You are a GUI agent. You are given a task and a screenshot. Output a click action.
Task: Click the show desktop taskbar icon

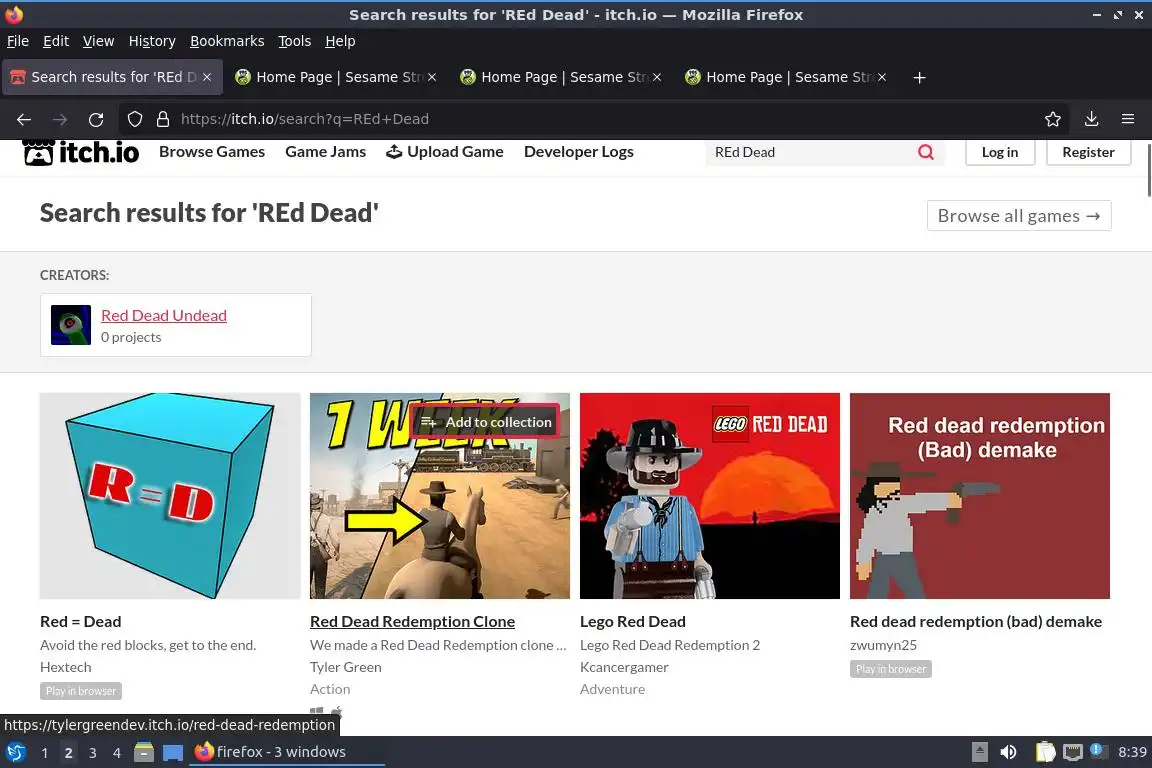click(173, 752)
